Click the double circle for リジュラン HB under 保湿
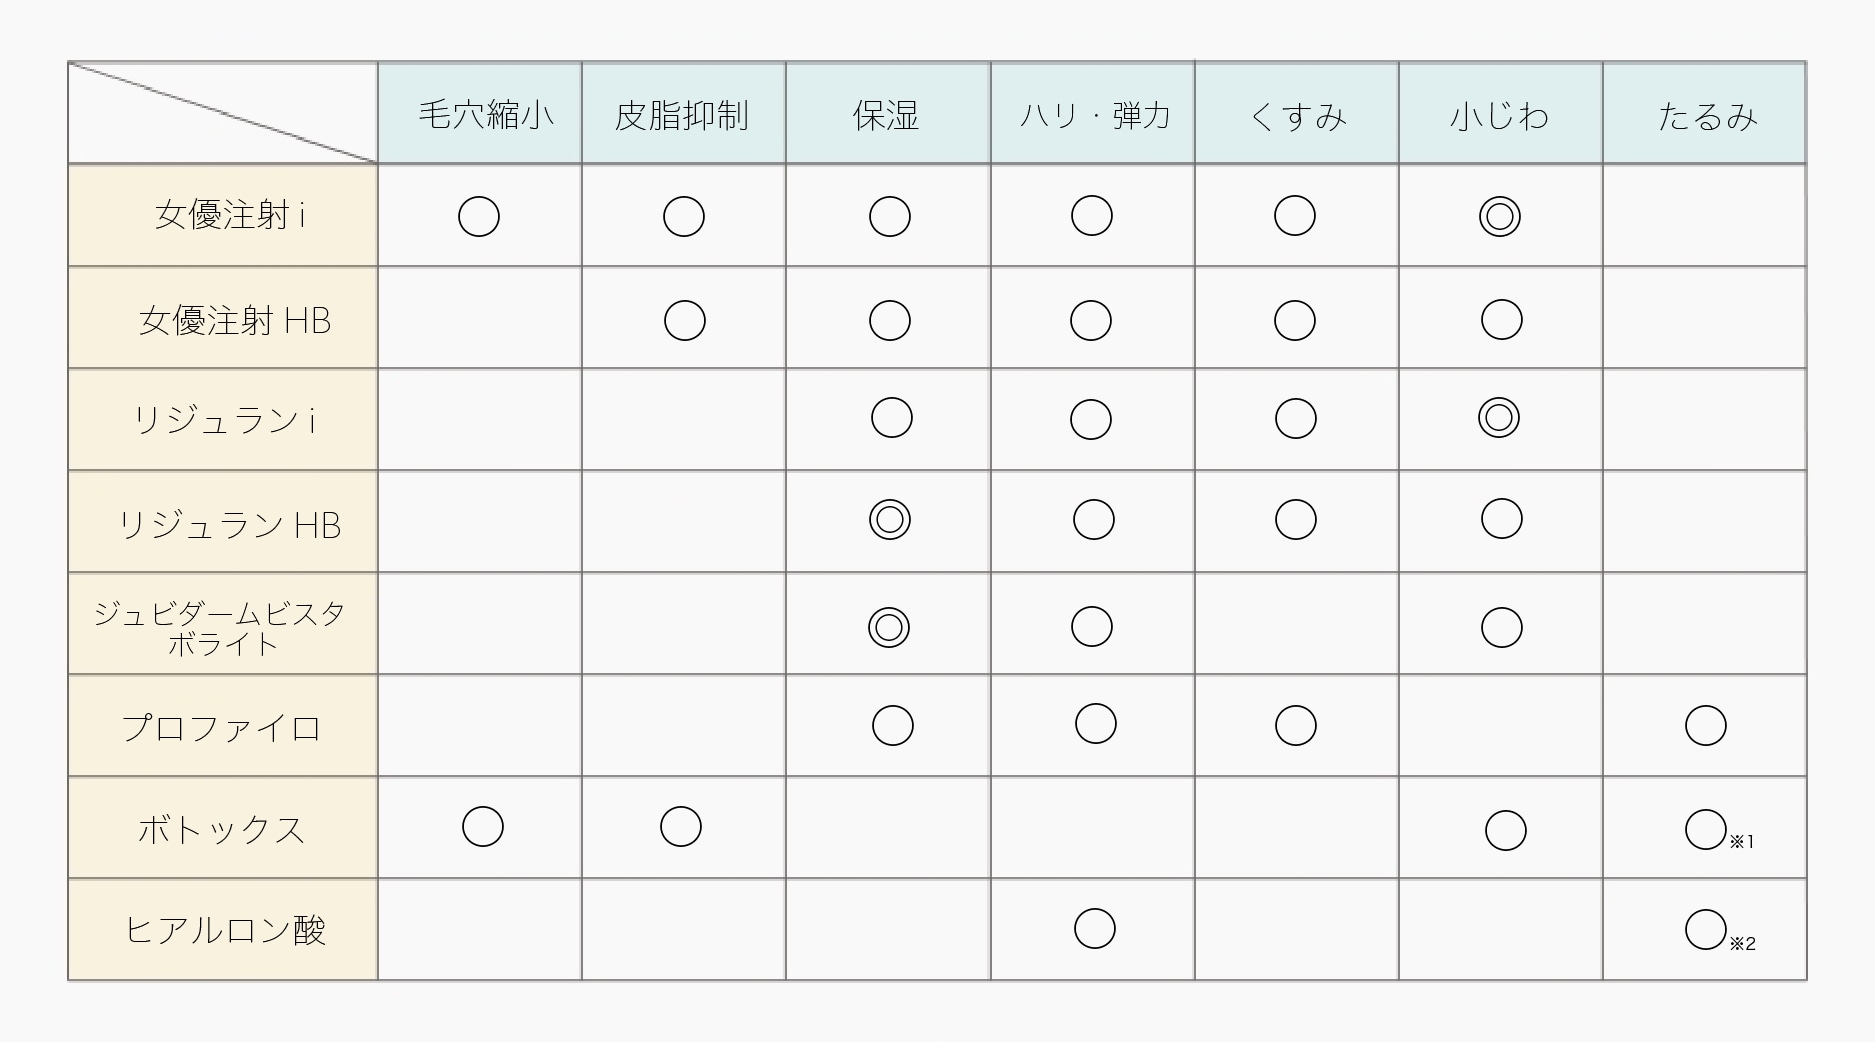Image resolution: width=1875 pixels, height=1042 pixels. (889, 520)
